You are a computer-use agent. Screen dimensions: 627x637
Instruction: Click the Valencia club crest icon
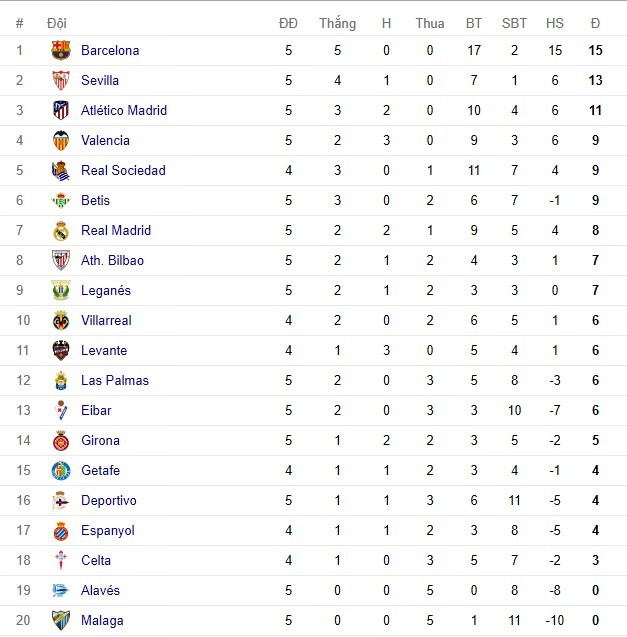(61, 141)
